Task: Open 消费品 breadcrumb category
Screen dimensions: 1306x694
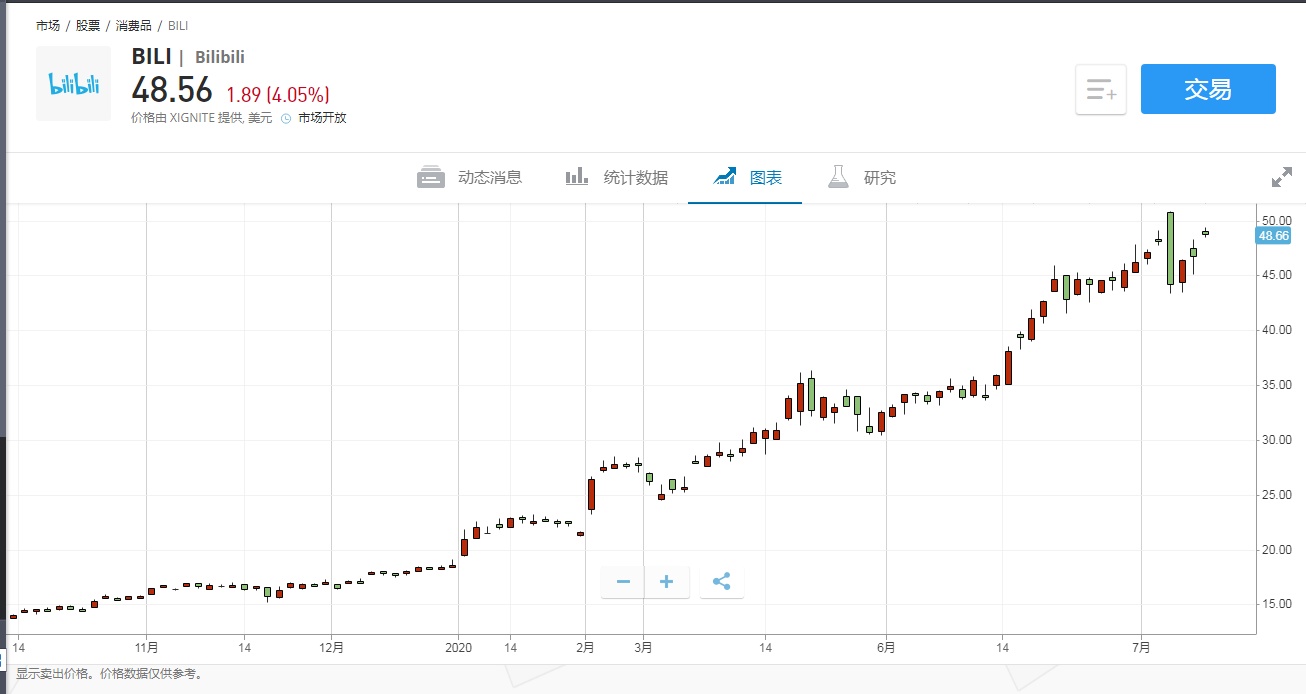Action: (133, 25)
